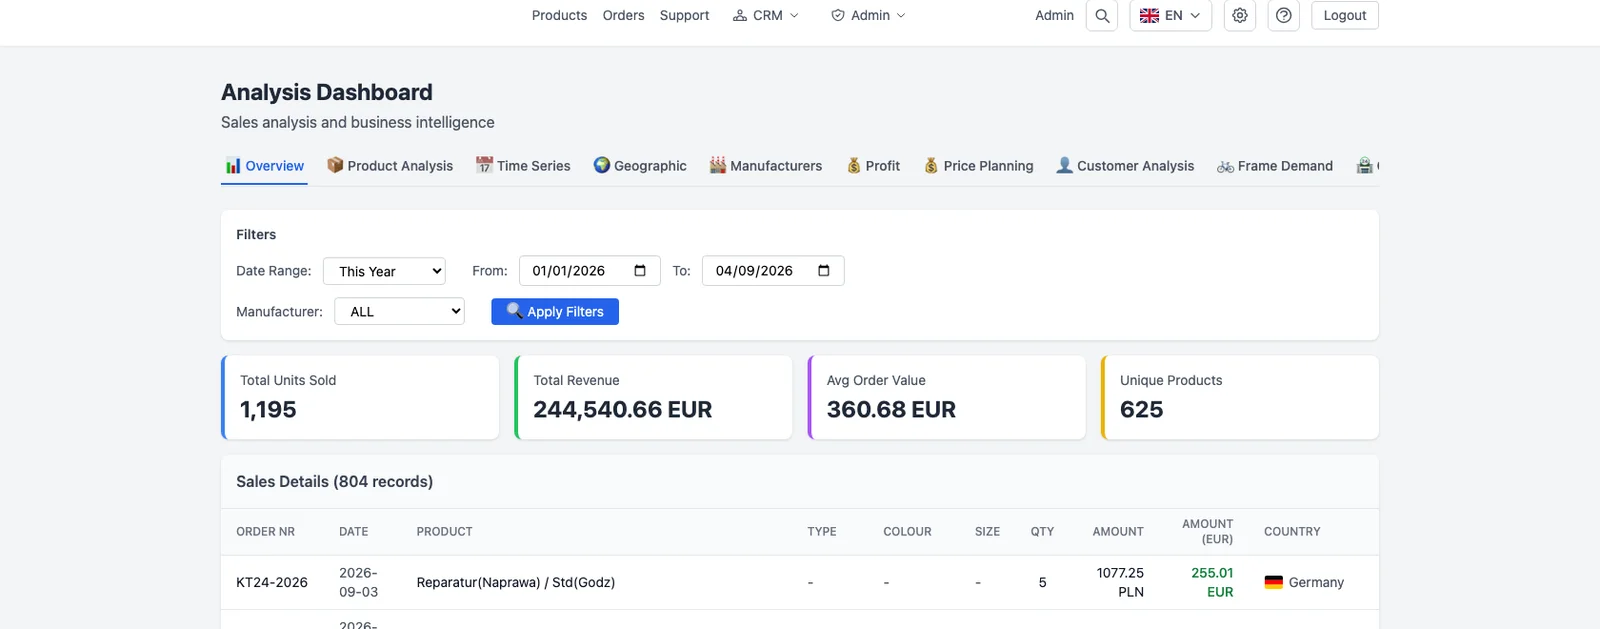Click the Unique Products 625 card
Screen dimensions: 1600x629
[x=1240, y=398]
